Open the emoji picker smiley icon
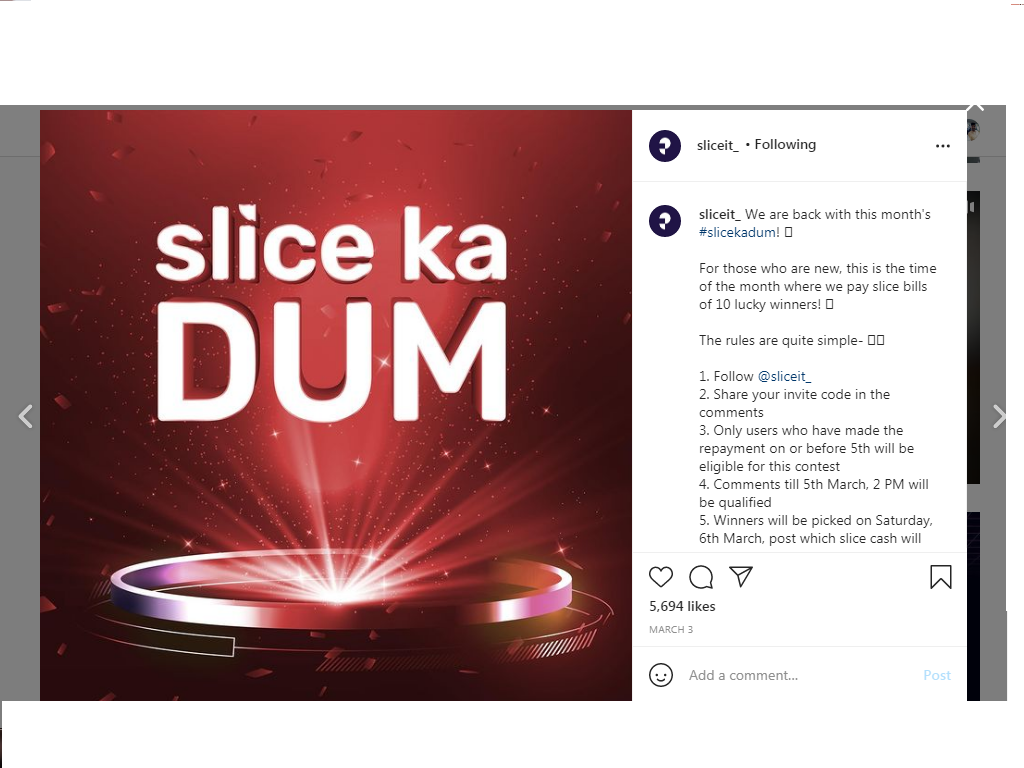This screenshot has width=1024, height=768. click(x=661, y=675)
